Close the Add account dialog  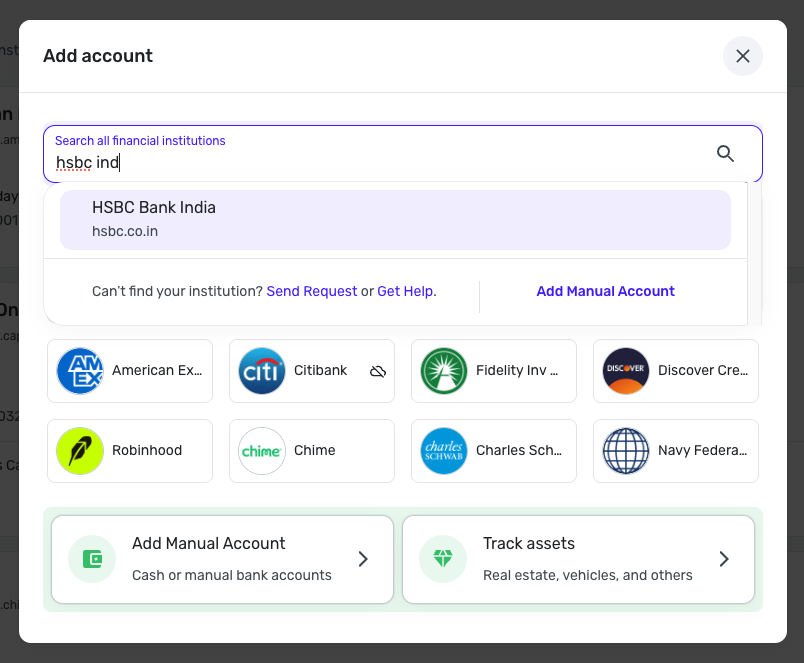[x=742, y=56]
